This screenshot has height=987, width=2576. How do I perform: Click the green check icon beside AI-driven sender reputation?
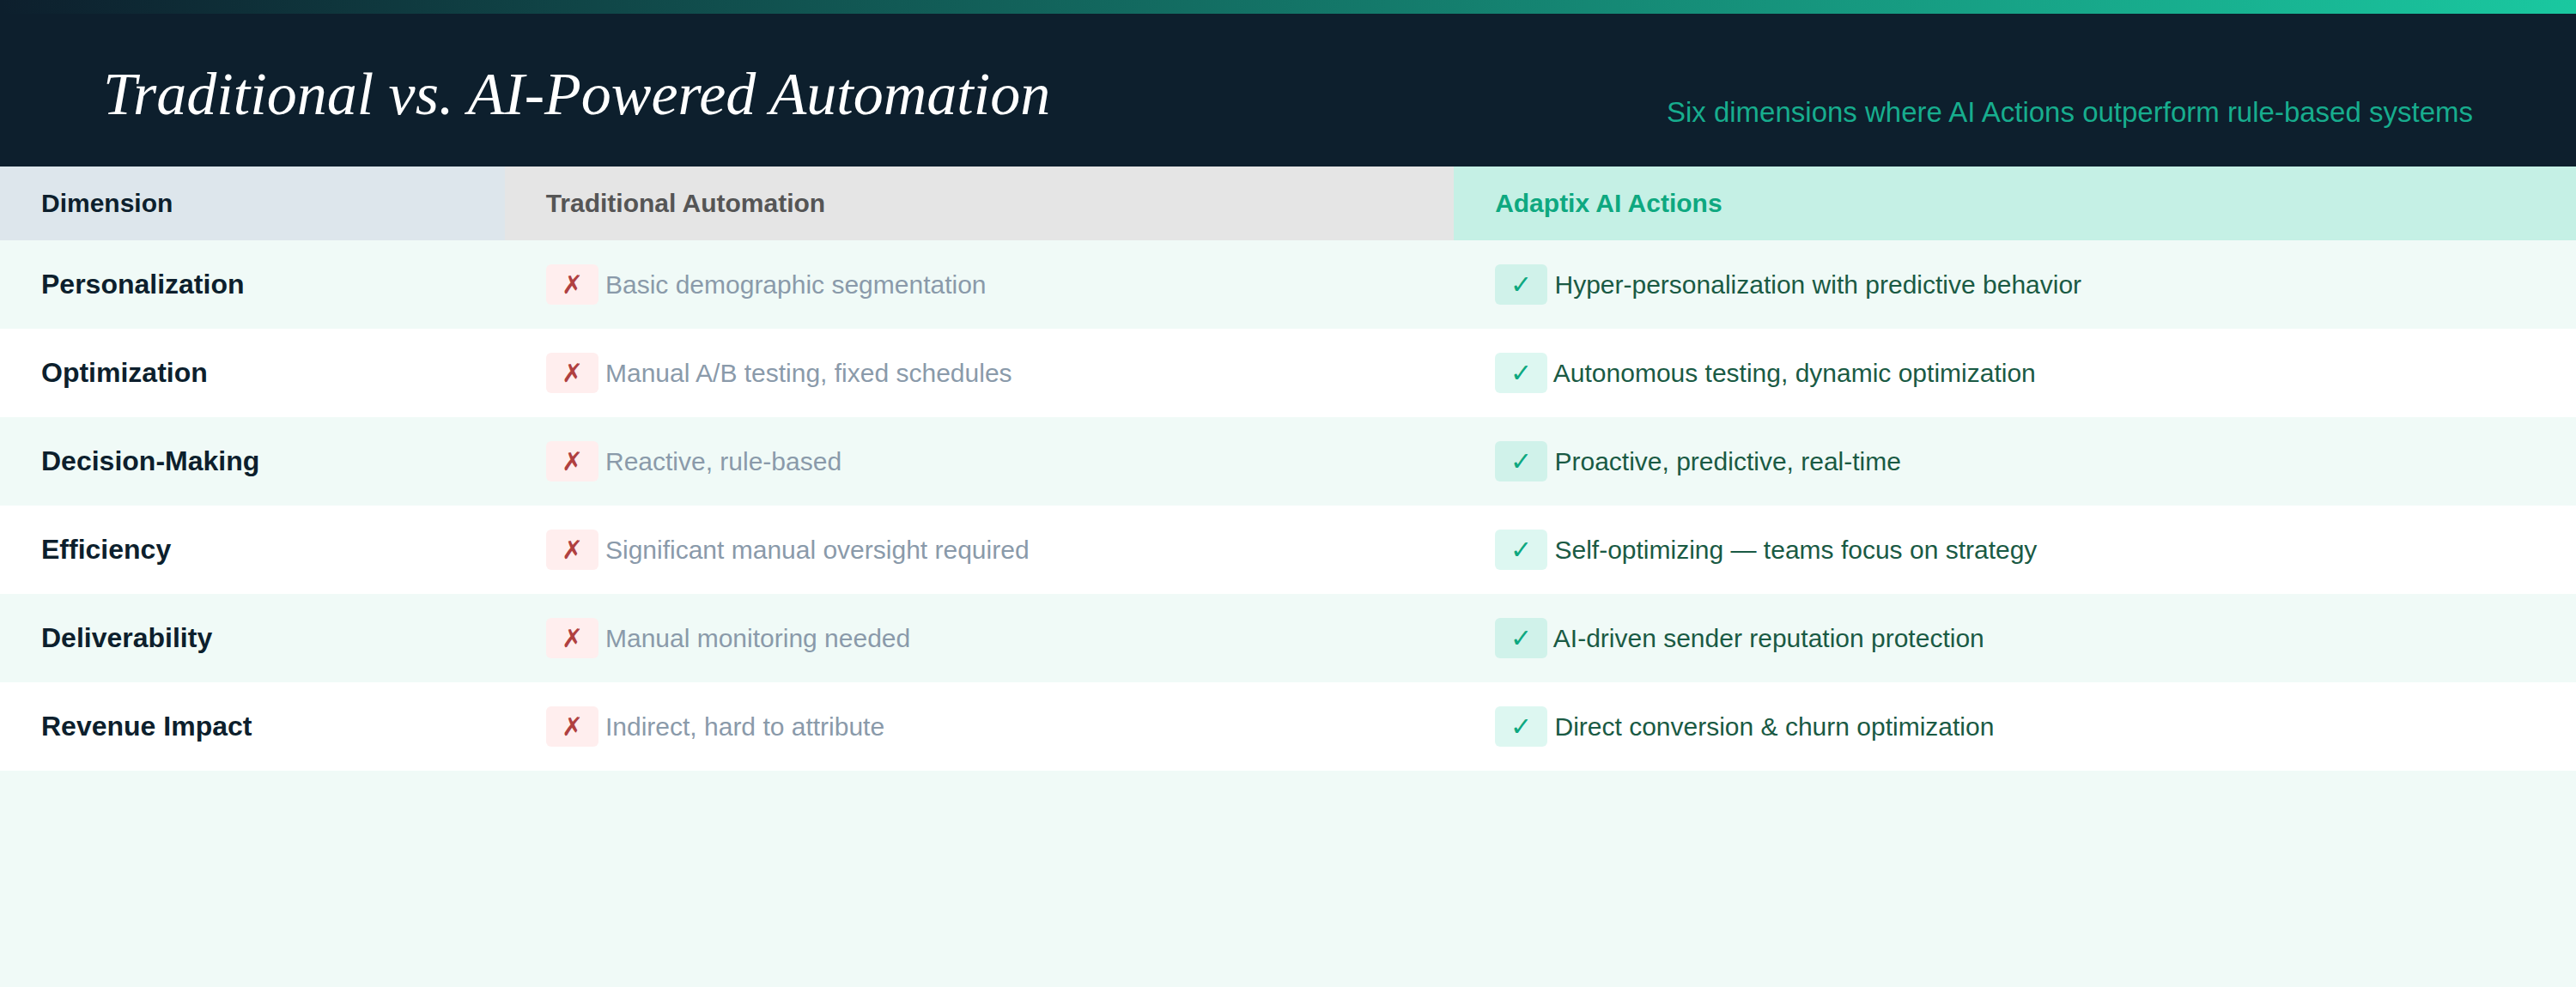point(1520,638)
